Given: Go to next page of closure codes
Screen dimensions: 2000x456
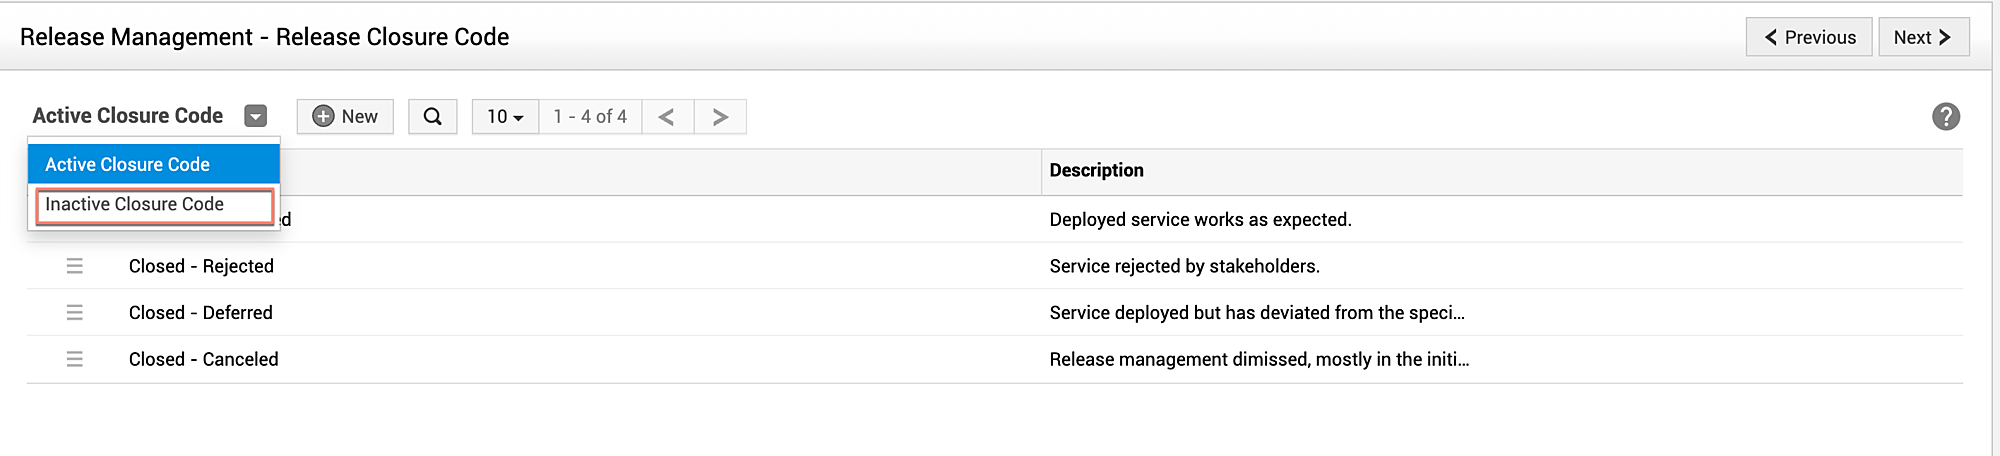Looking at the screenshot, I should tap(720, 116).
